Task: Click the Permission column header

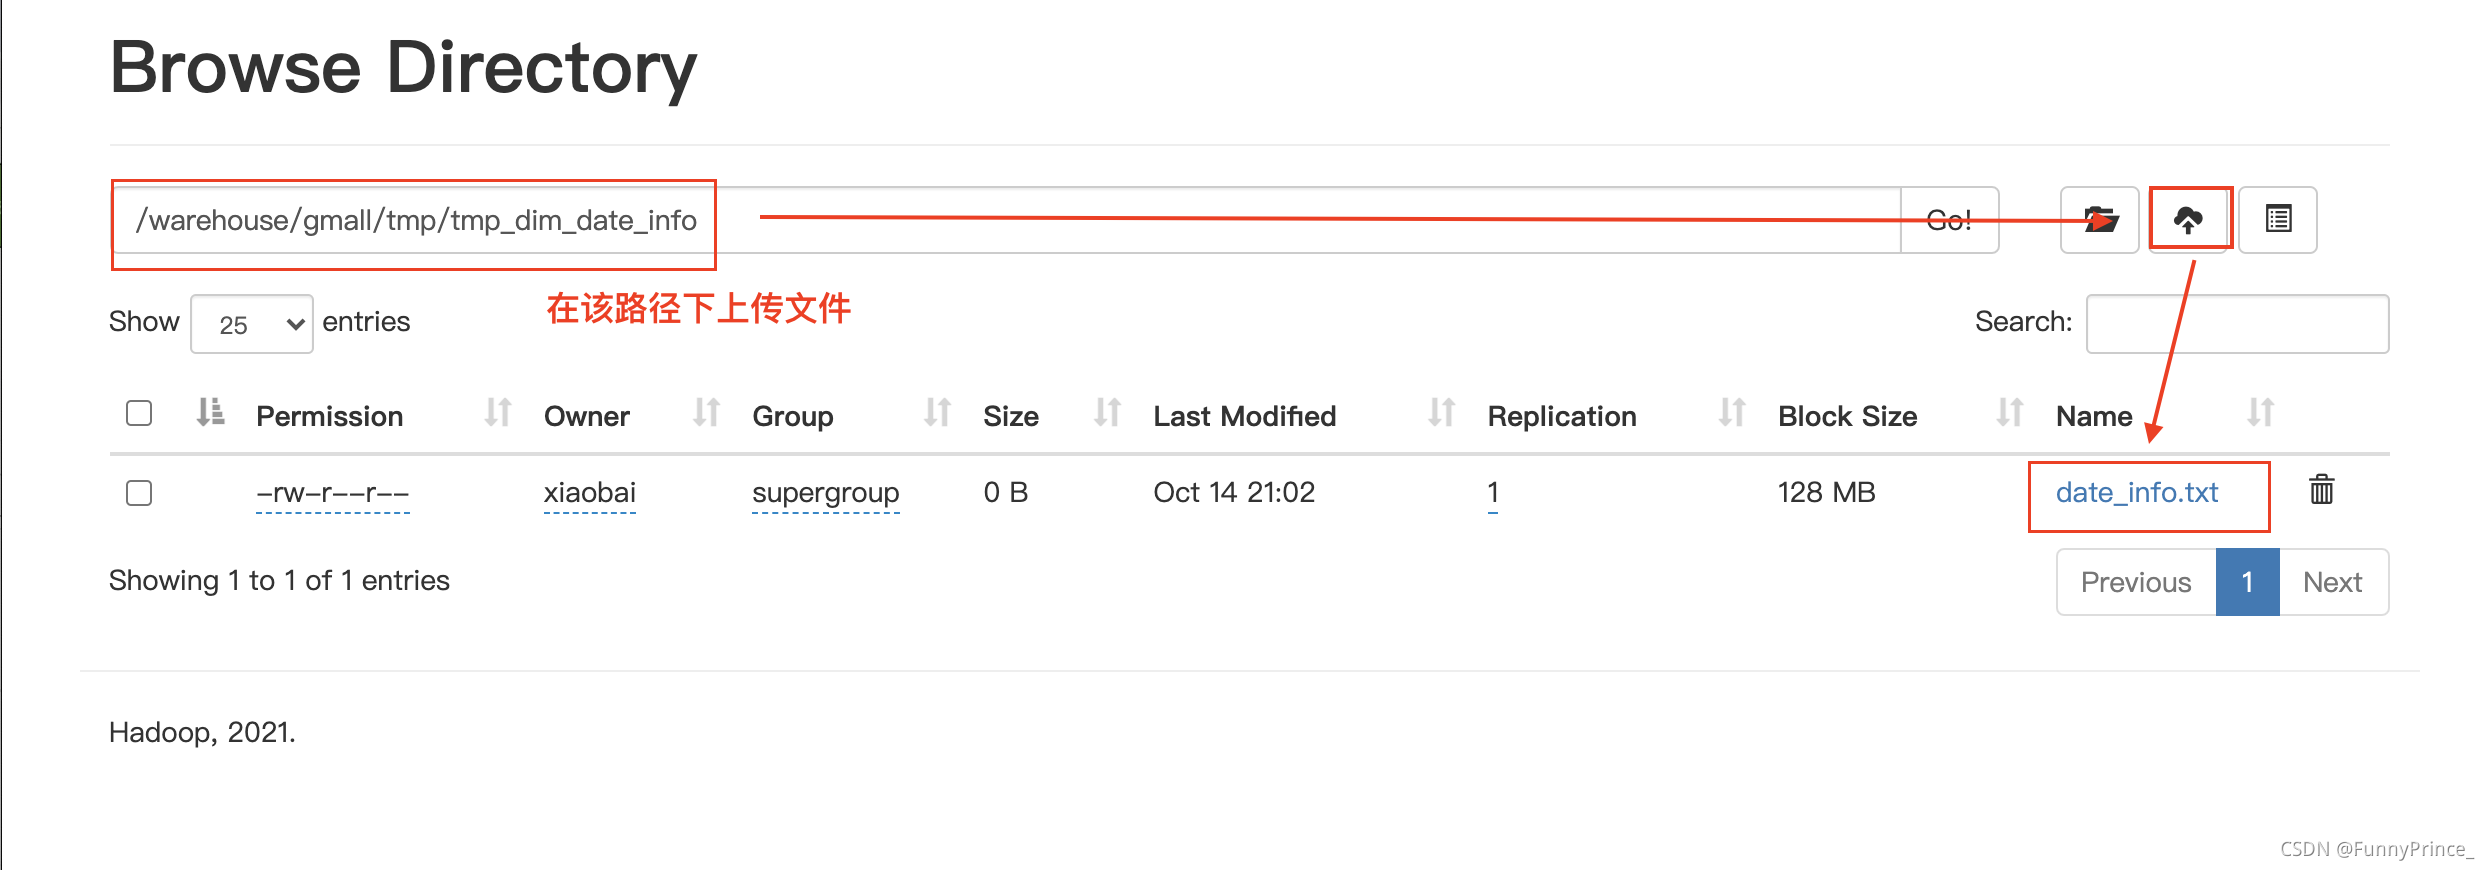Action: (x=330, y=416)
